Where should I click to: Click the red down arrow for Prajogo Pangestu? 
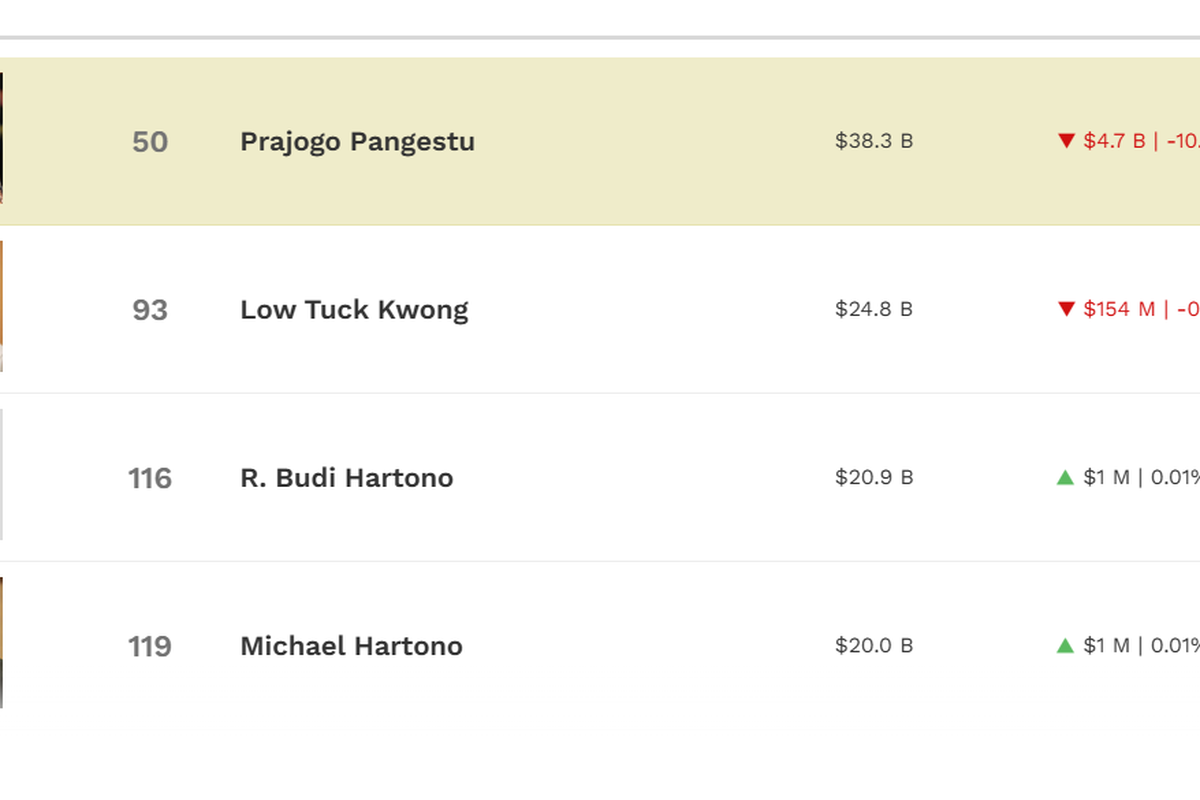coord(1066,141)
